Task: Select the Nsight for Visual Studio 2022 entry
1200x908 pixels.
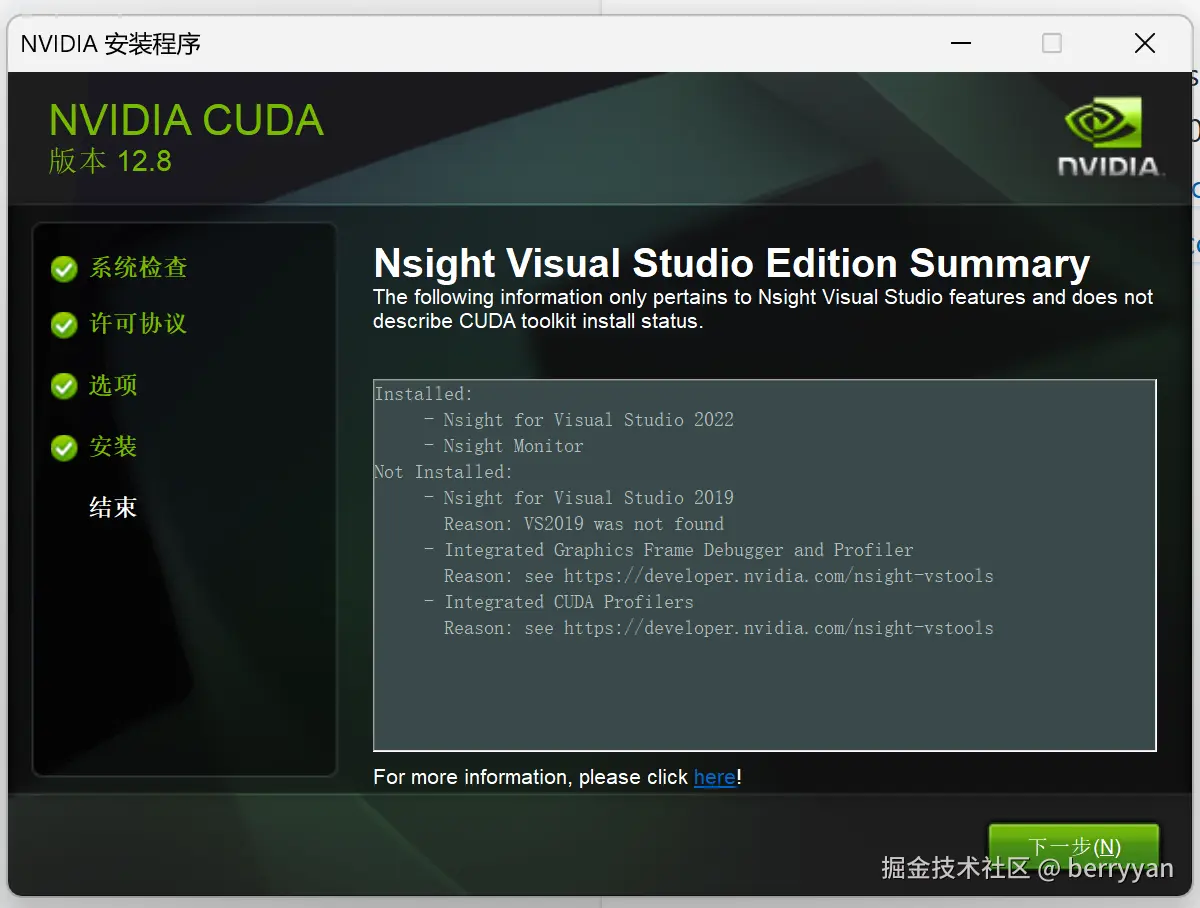Action: [588, 420]
